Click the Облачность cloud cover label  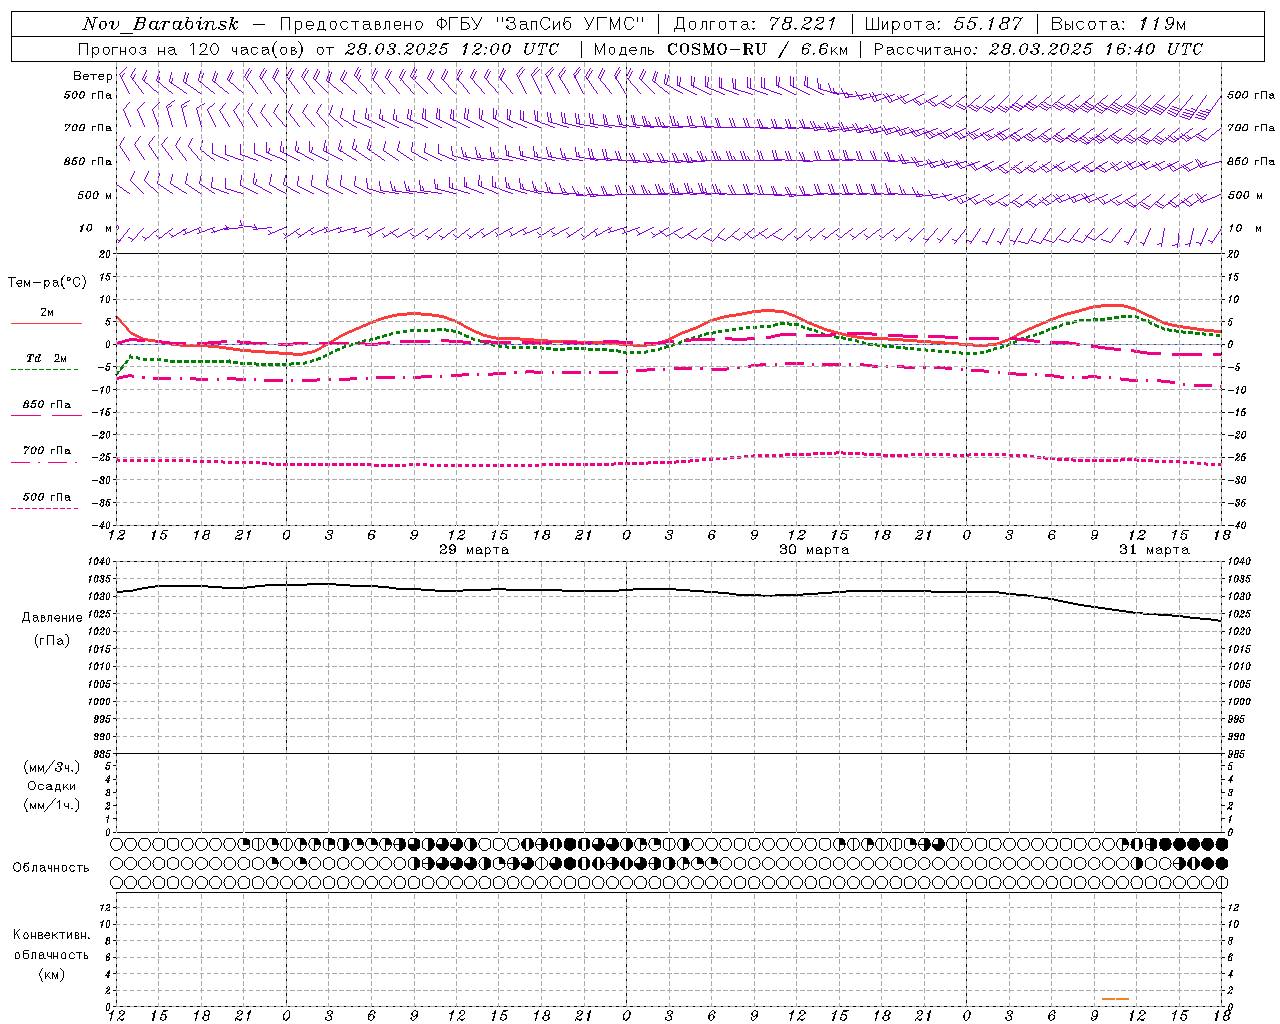[51, 868]
